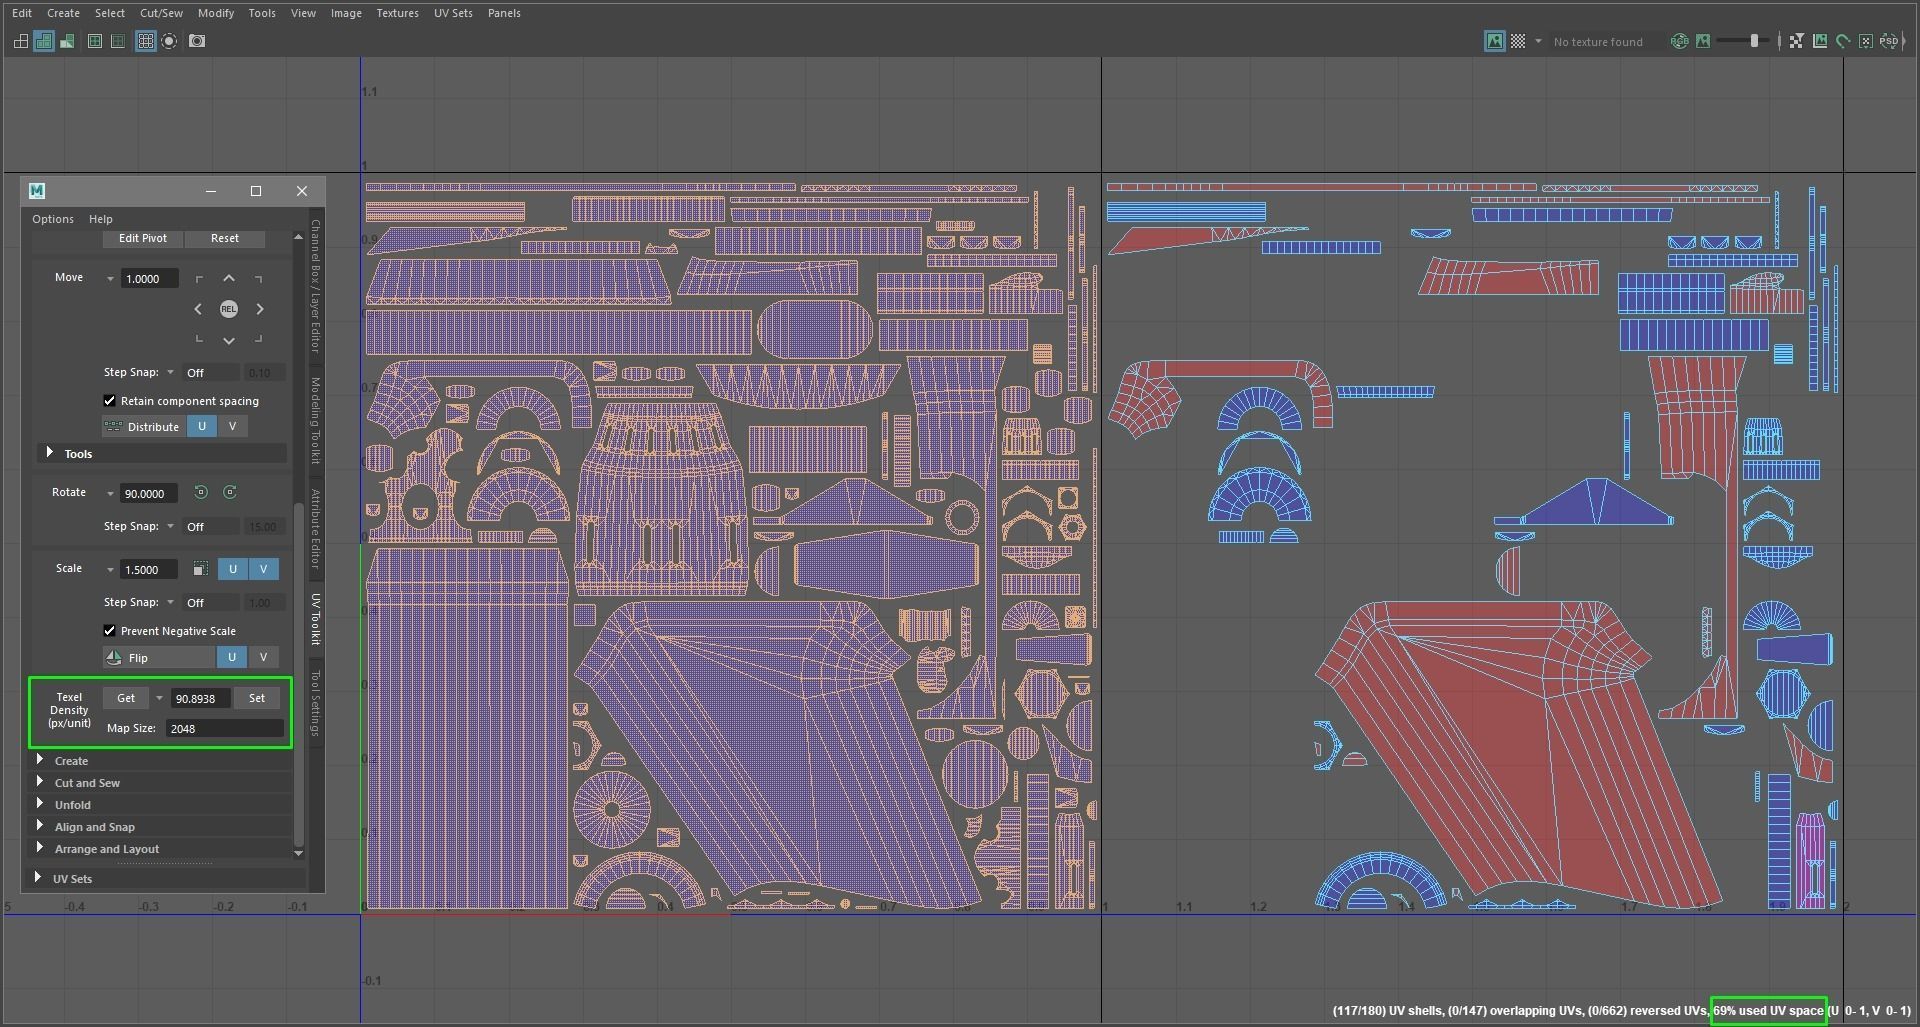Click the dim image icon

click(x=1703, y=41)
